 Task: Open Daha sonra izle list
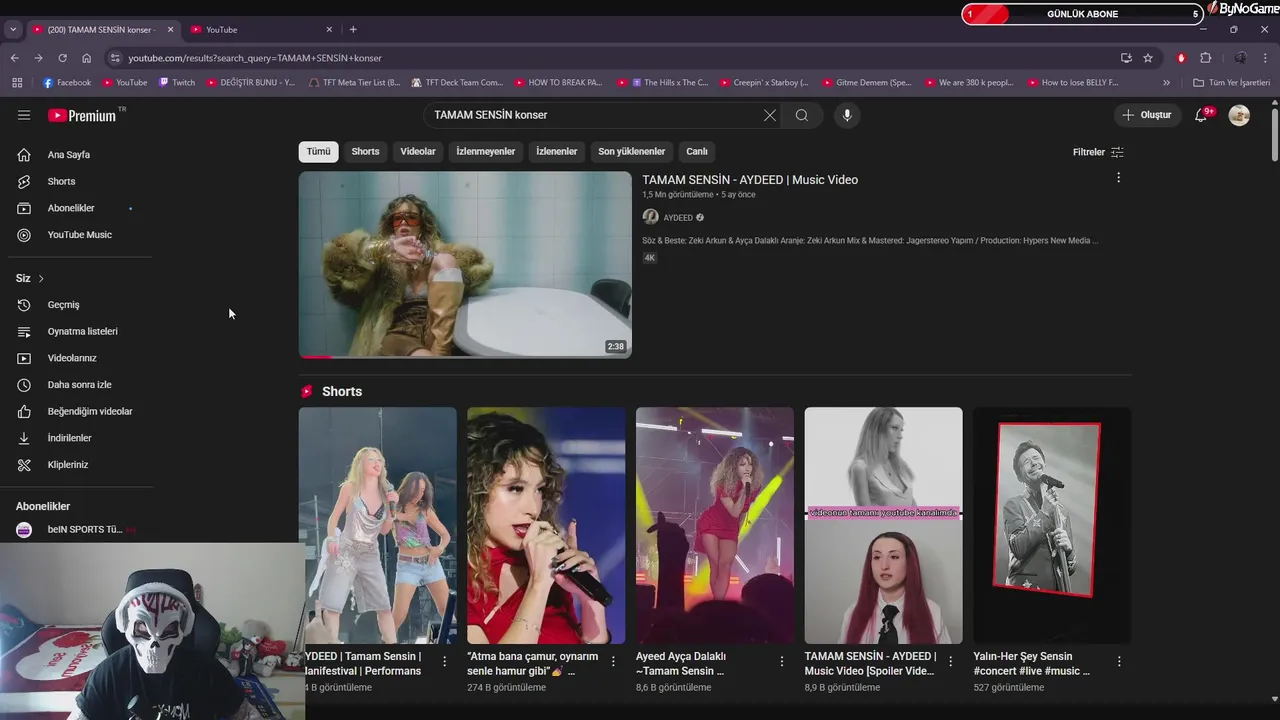(x=82, y=385)
